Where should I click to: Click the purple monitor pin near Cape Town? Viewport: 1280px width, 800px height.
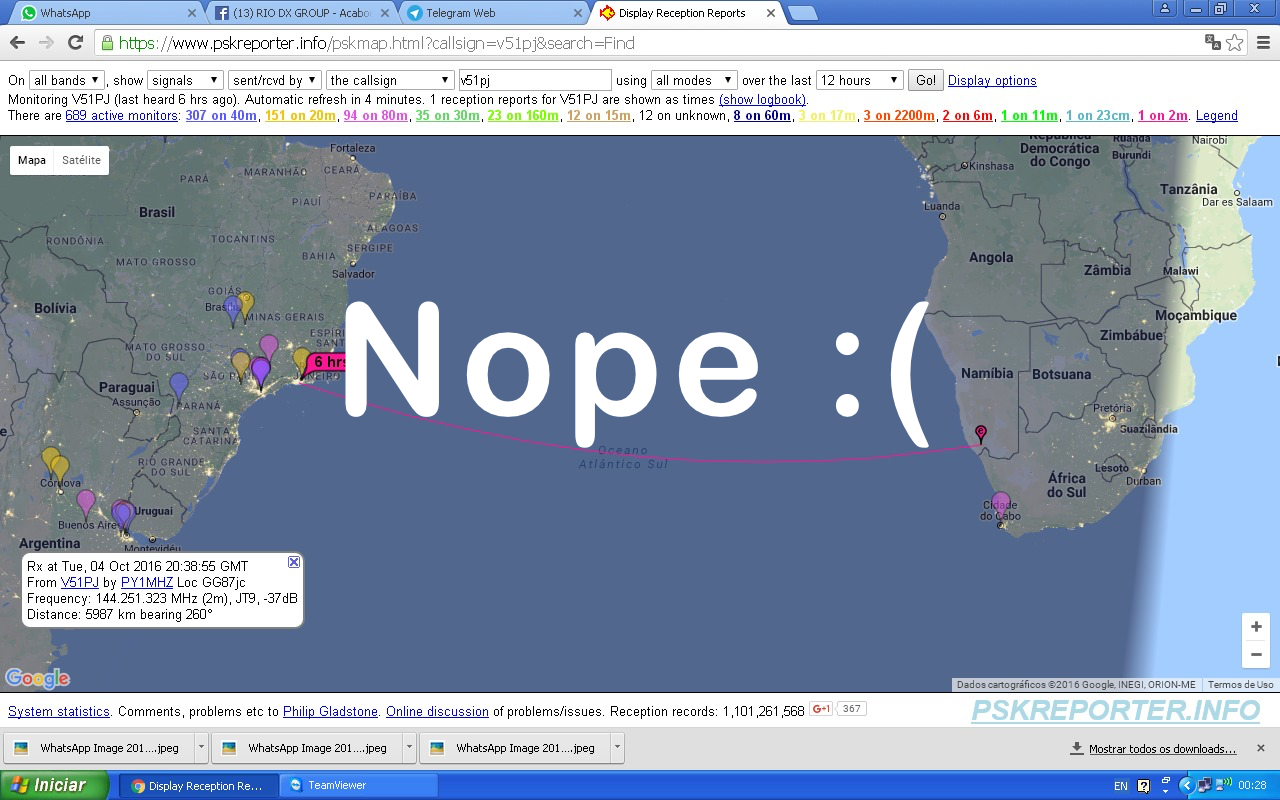(1000, 504)
